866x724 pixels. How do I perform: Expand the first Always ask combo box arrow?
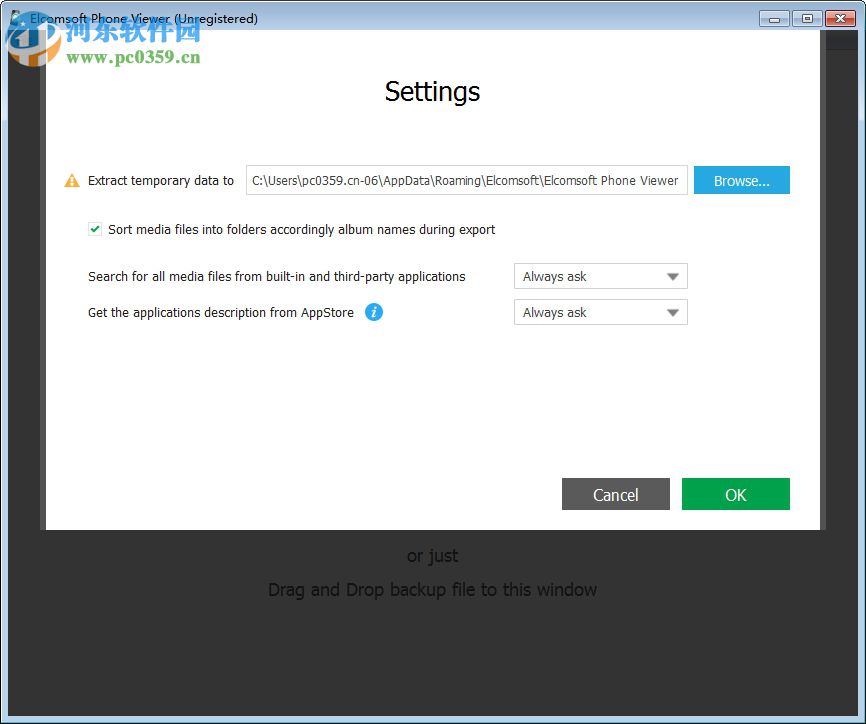(x=674, y=276)
